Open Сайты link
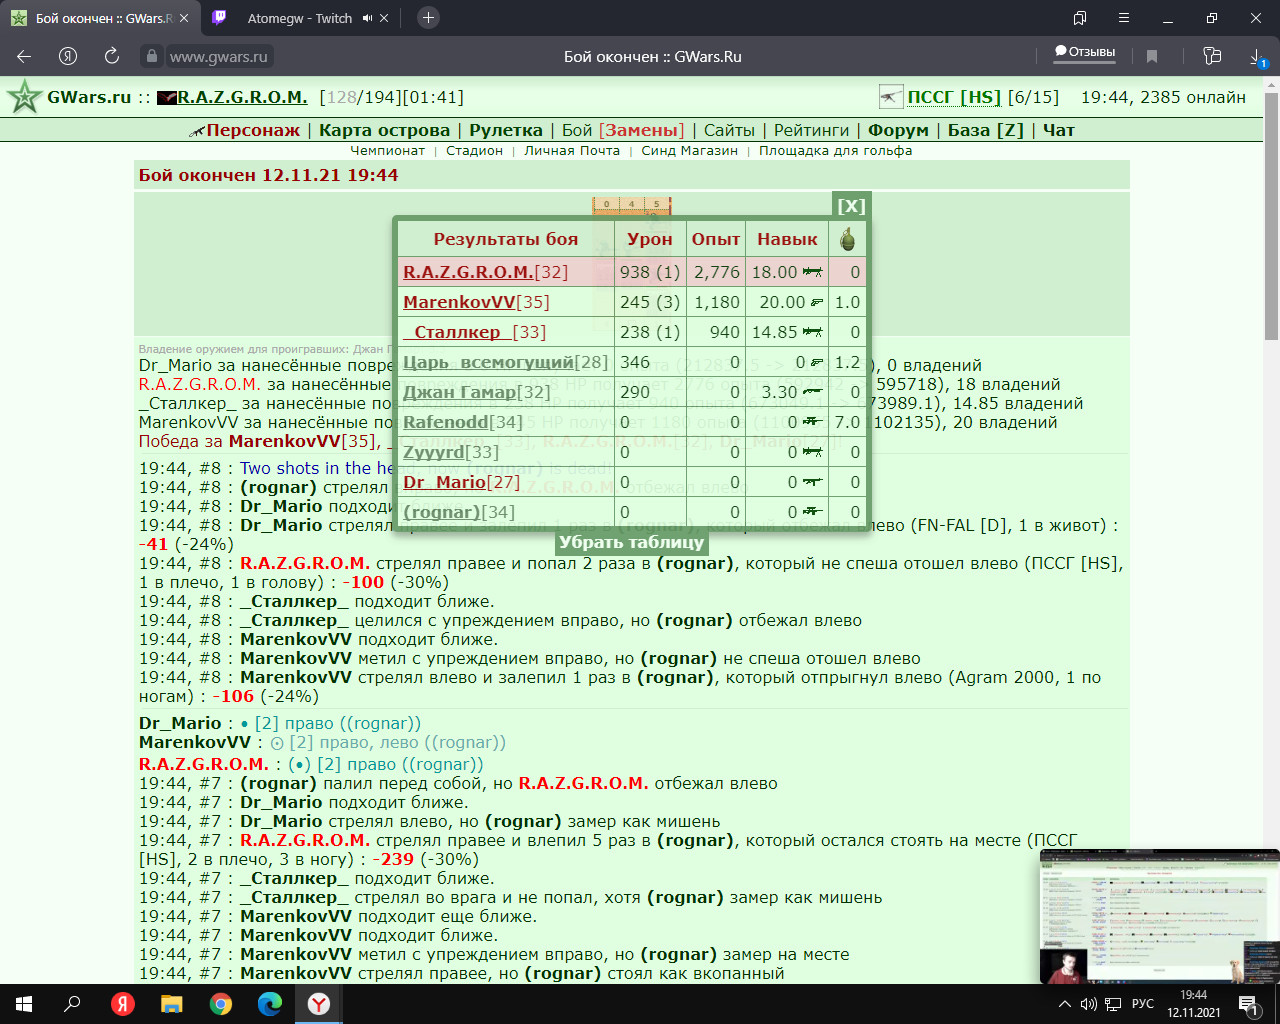This screenshot has width=1280, height=1024. (x=729, y=130)
